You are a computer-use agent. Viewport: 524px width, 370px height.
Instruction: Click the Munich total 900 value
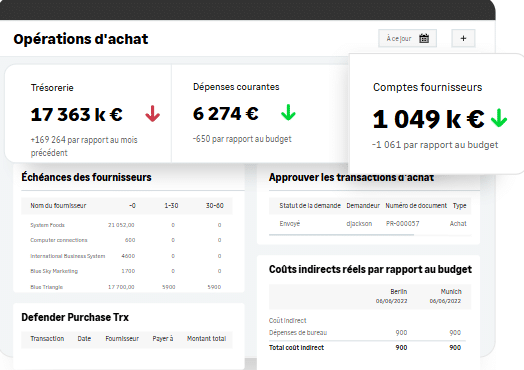coord(455,348)
